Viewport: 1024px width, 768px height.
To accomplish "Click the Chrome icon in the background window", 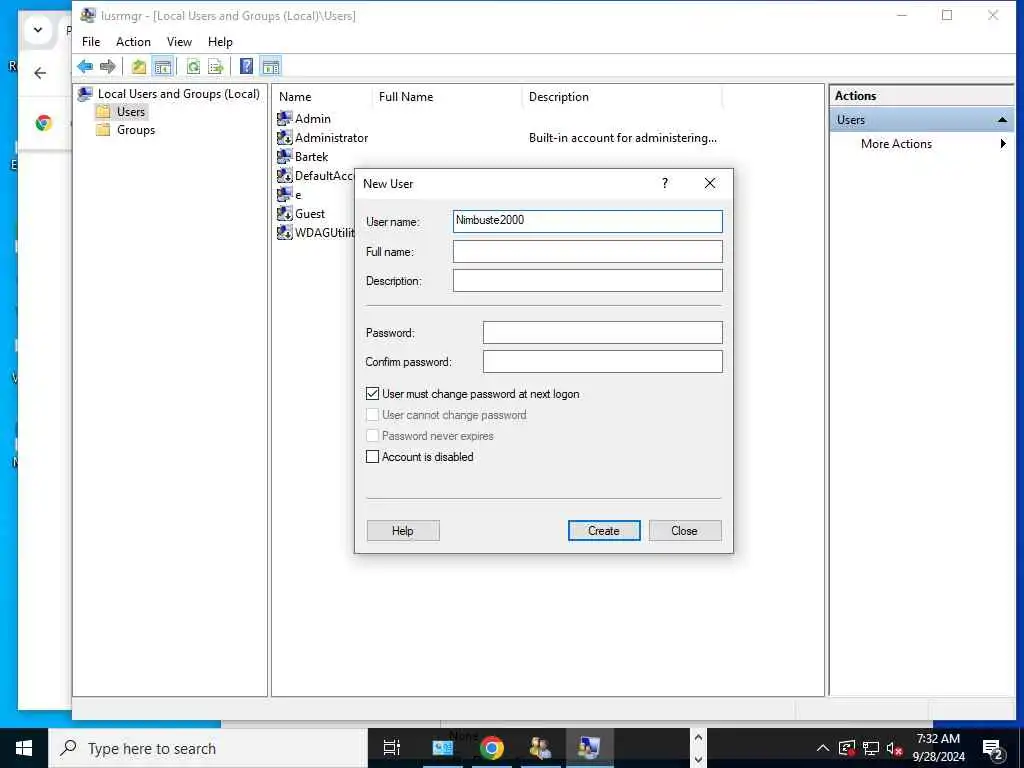I will click(x=44, y=122).
